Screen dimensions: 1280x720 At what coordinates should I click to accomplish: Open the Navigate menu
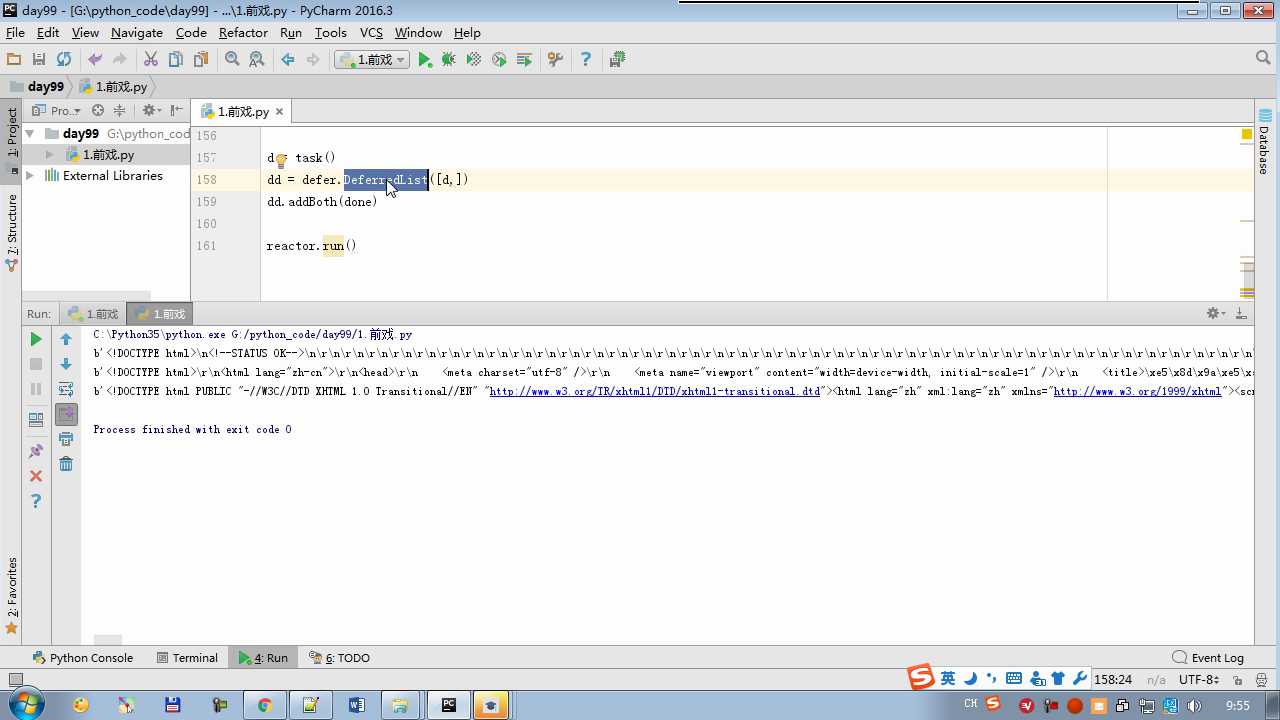(x=137, y=33)
